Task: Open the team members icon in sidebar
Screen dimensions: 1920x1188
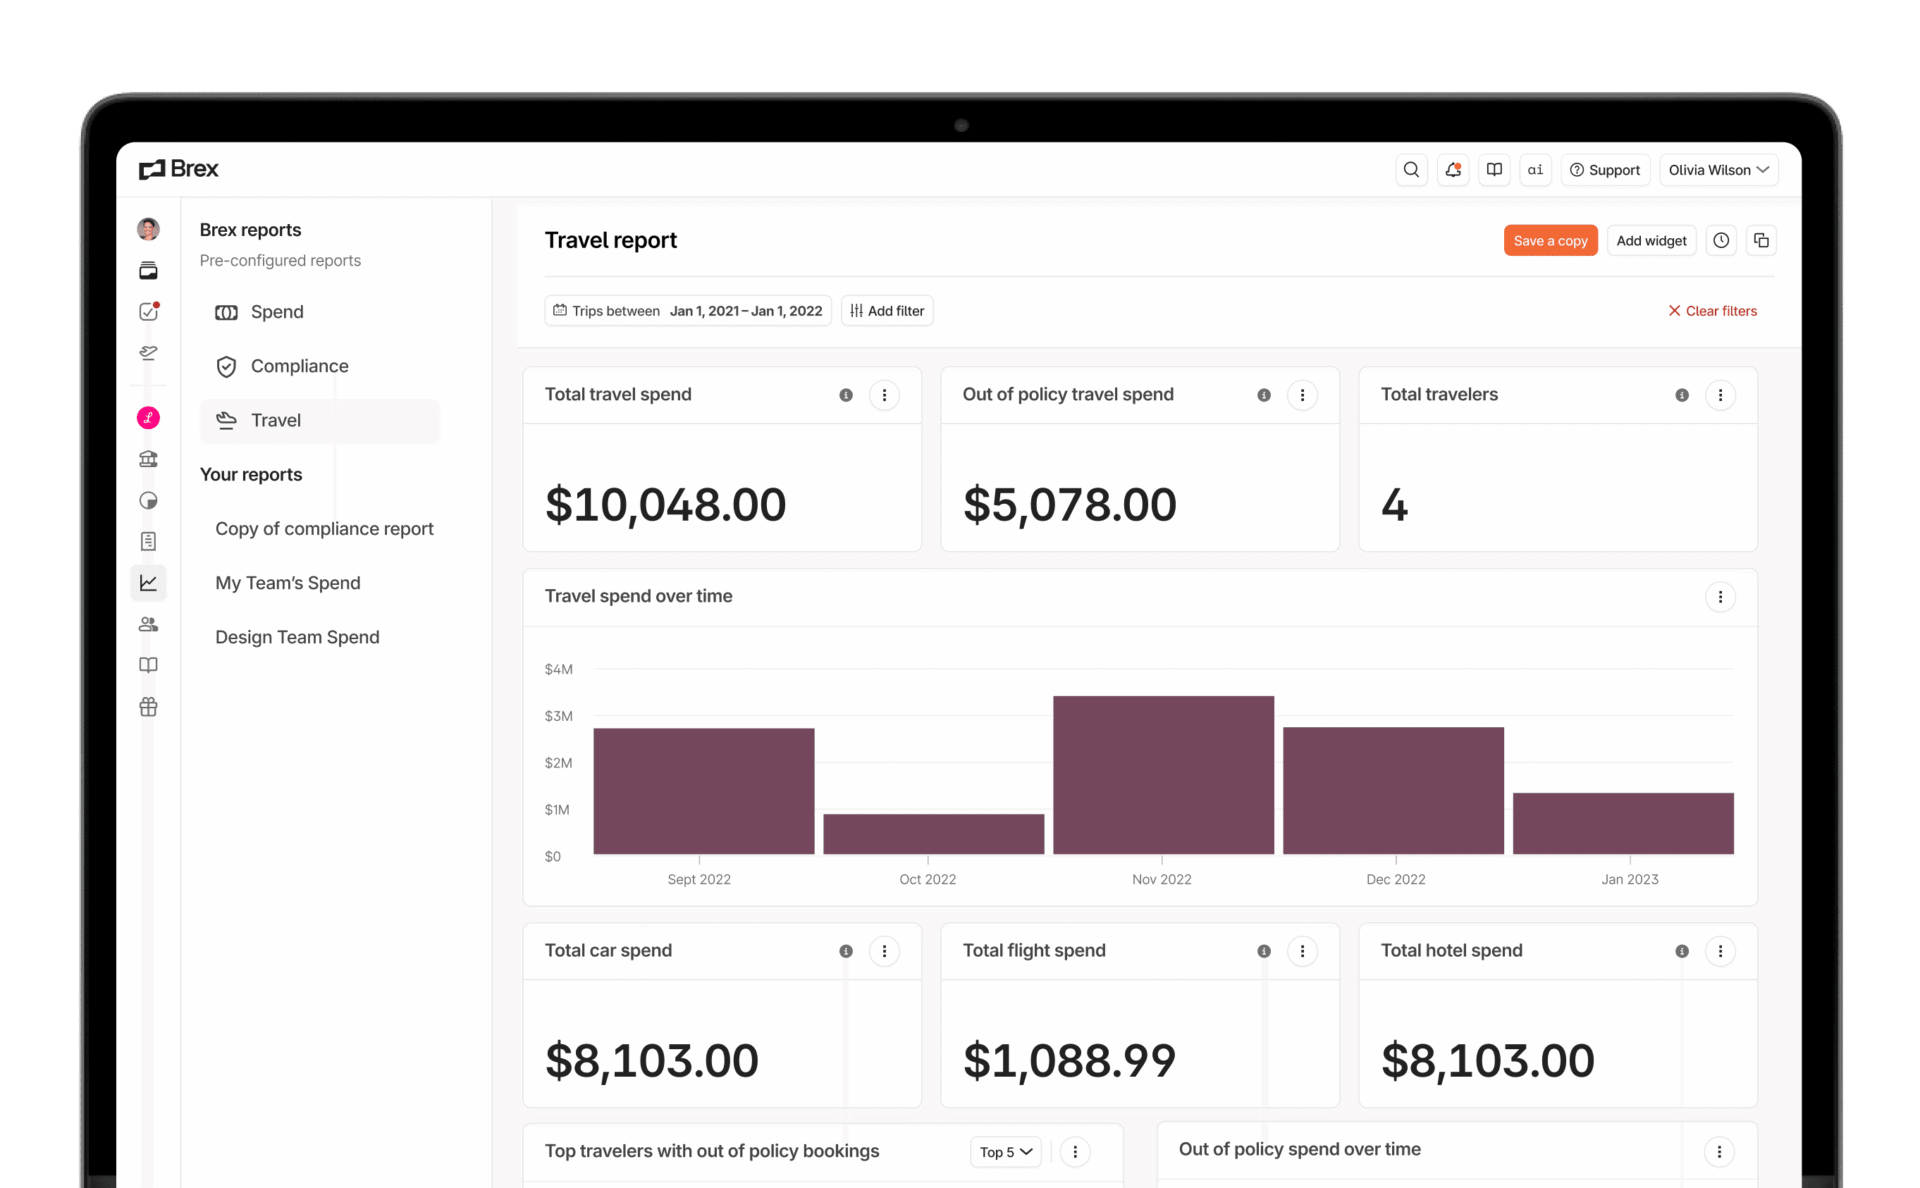Action: coord(147,624)
